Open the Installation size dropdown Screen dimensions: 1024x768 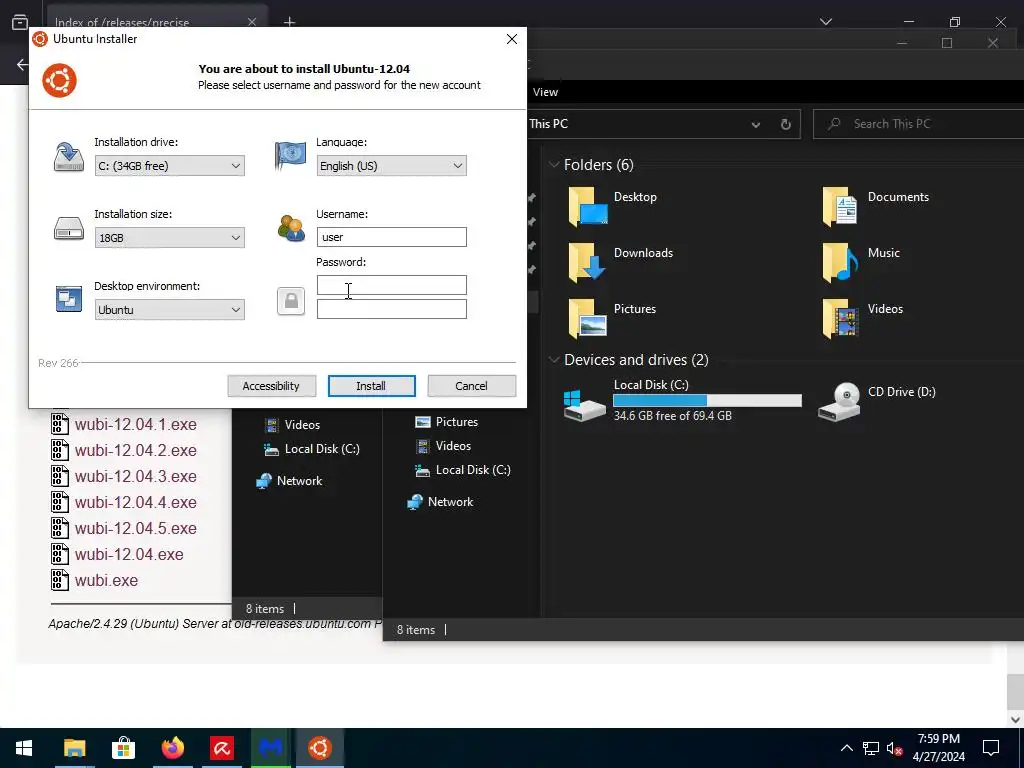click(x=169, y=237)
